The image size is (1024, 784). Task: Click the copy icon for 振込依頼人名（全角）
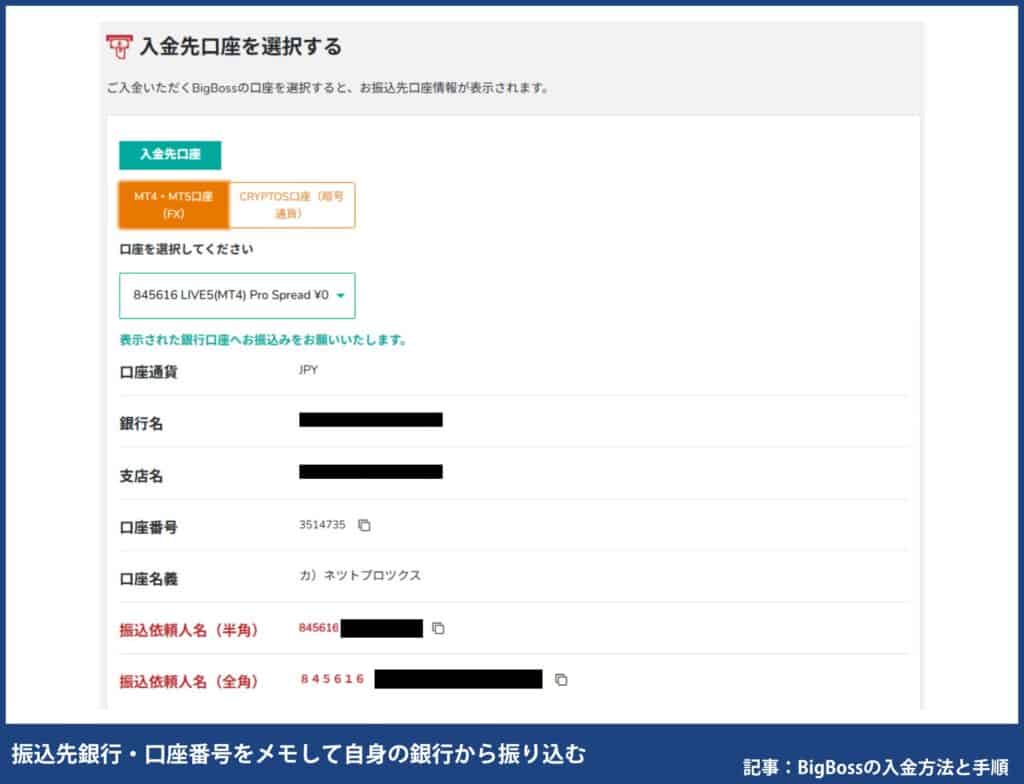tap(561, 680)
